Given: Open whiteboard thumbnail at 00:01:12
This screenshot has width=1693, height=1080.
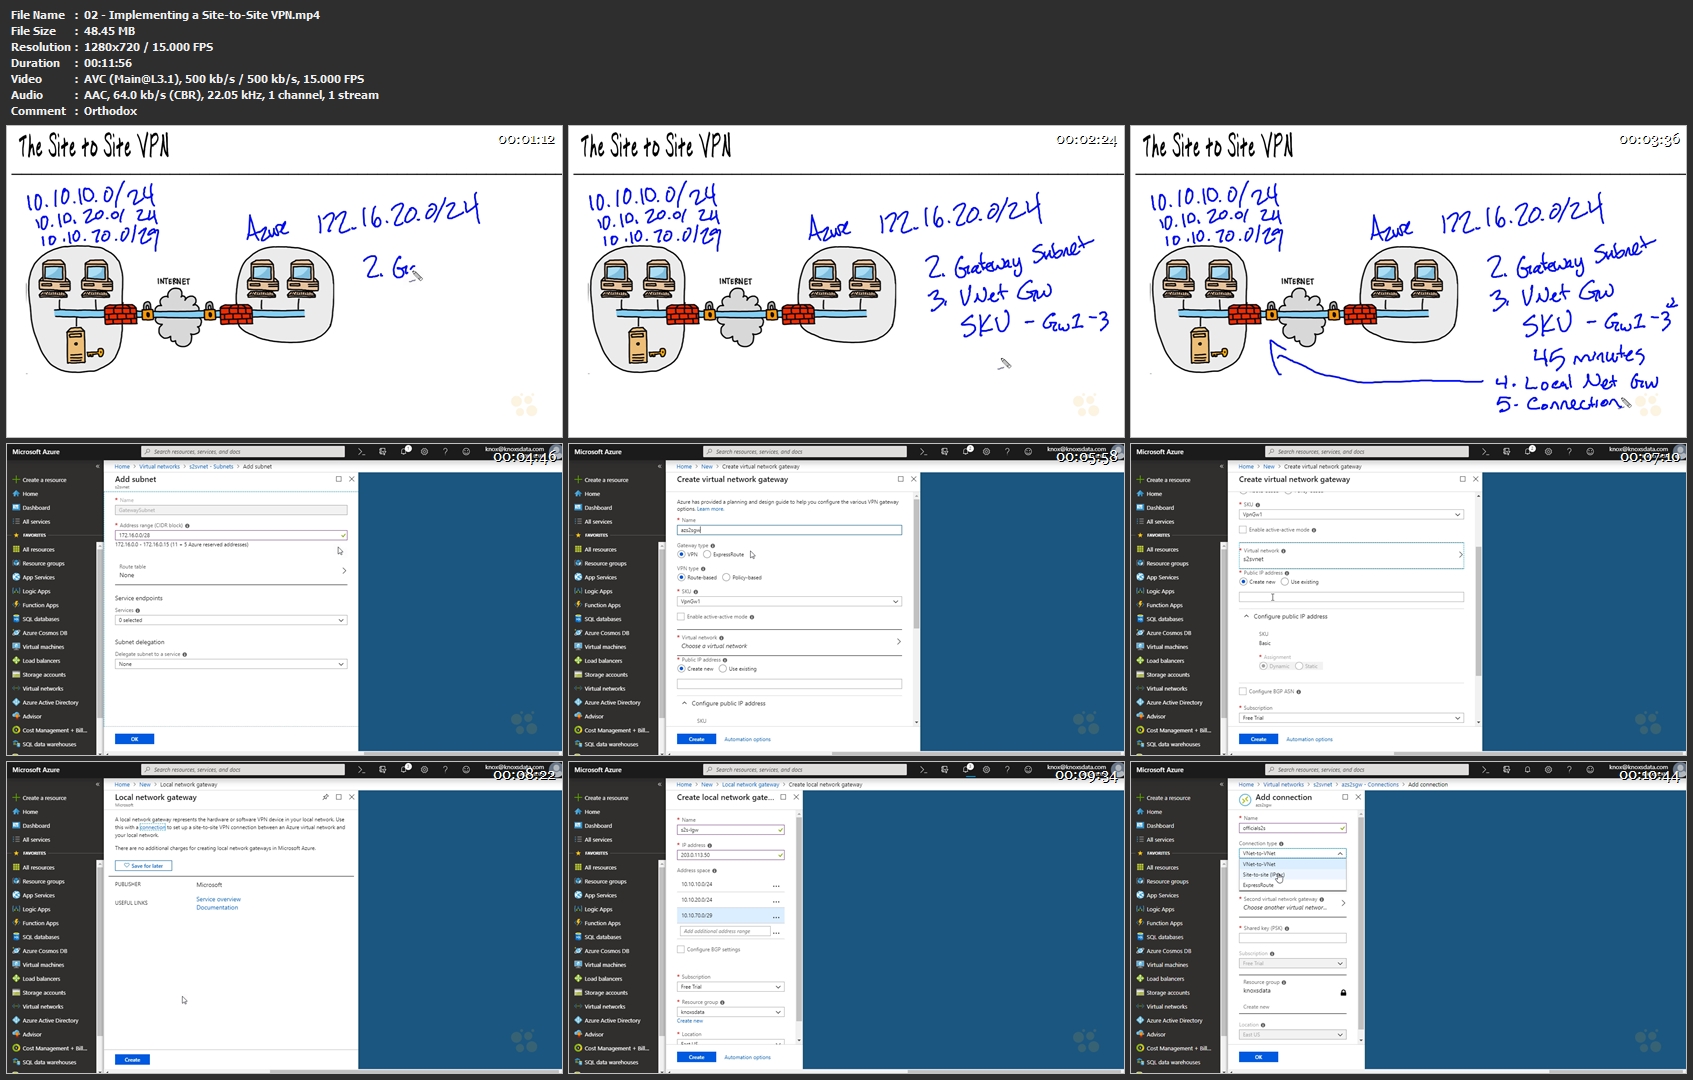Looking at the screenshot, I should [x=285, y=281].
